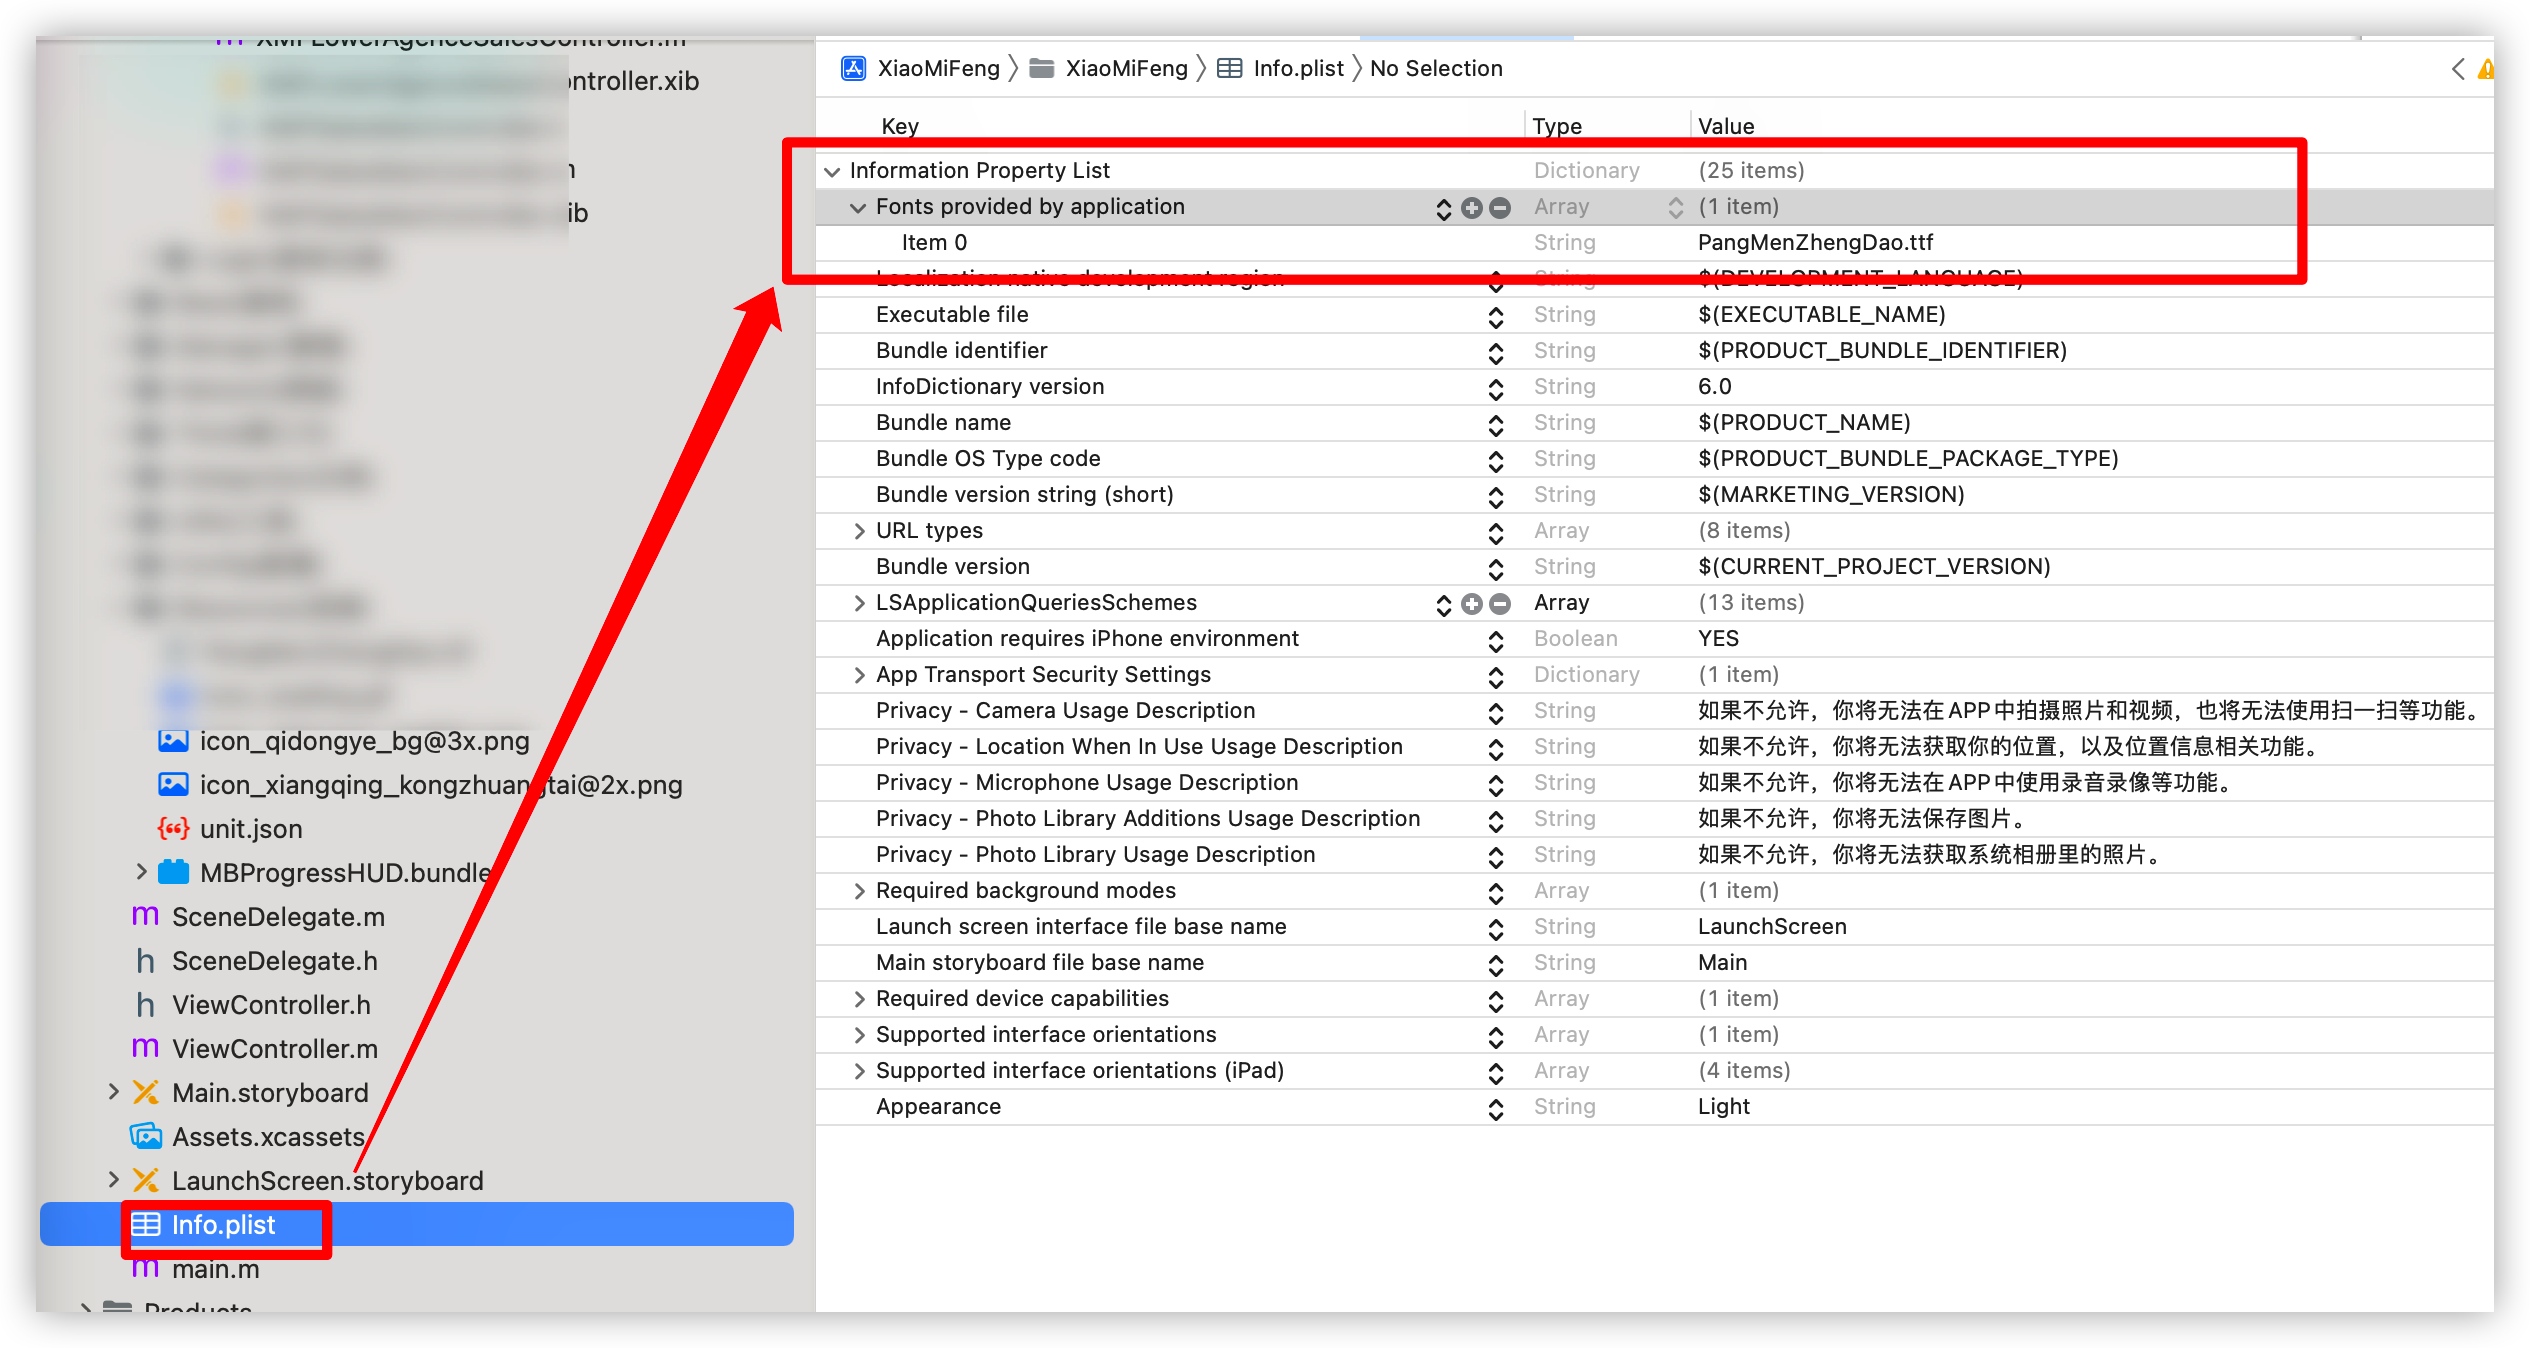Click the Main.storyboard file icon
This screenshot has height=1348, width=2530.
pos(146,1092)
